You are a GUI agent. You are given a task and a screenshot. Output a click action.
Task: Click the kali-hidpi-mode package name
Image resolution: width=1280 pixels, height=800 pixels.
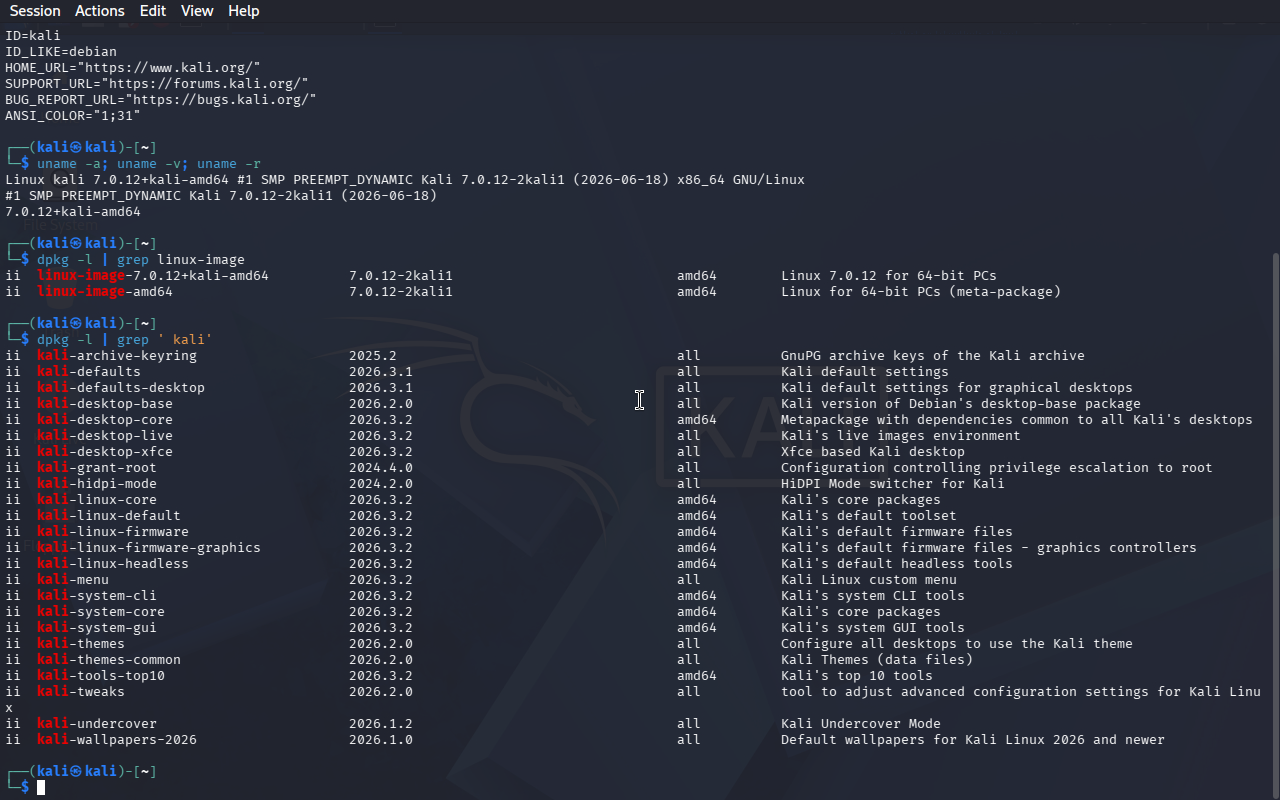pyautogui.click(x=97, y=484)
